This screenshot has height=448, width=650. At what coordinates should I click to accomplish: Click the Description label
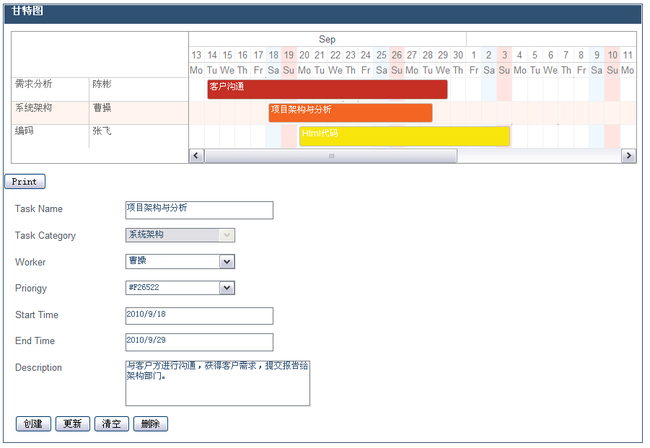click(x=39, y=368)
